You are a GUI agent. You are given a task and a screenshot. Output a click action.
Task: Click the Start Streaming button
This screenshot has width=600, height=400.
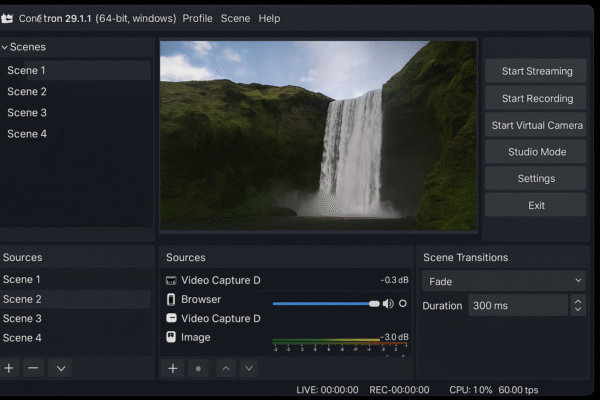click(x=536, y=71)
